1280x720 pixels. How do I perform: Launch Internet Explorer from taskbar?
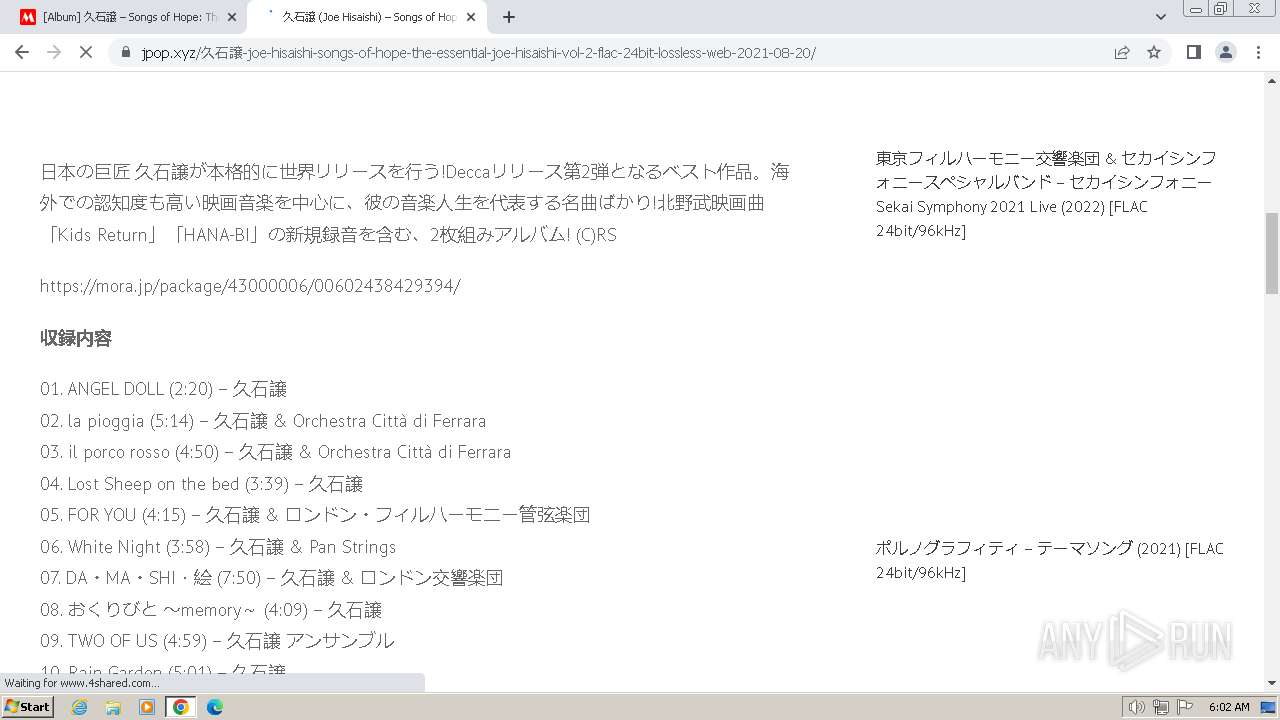(x=79, y=707)
